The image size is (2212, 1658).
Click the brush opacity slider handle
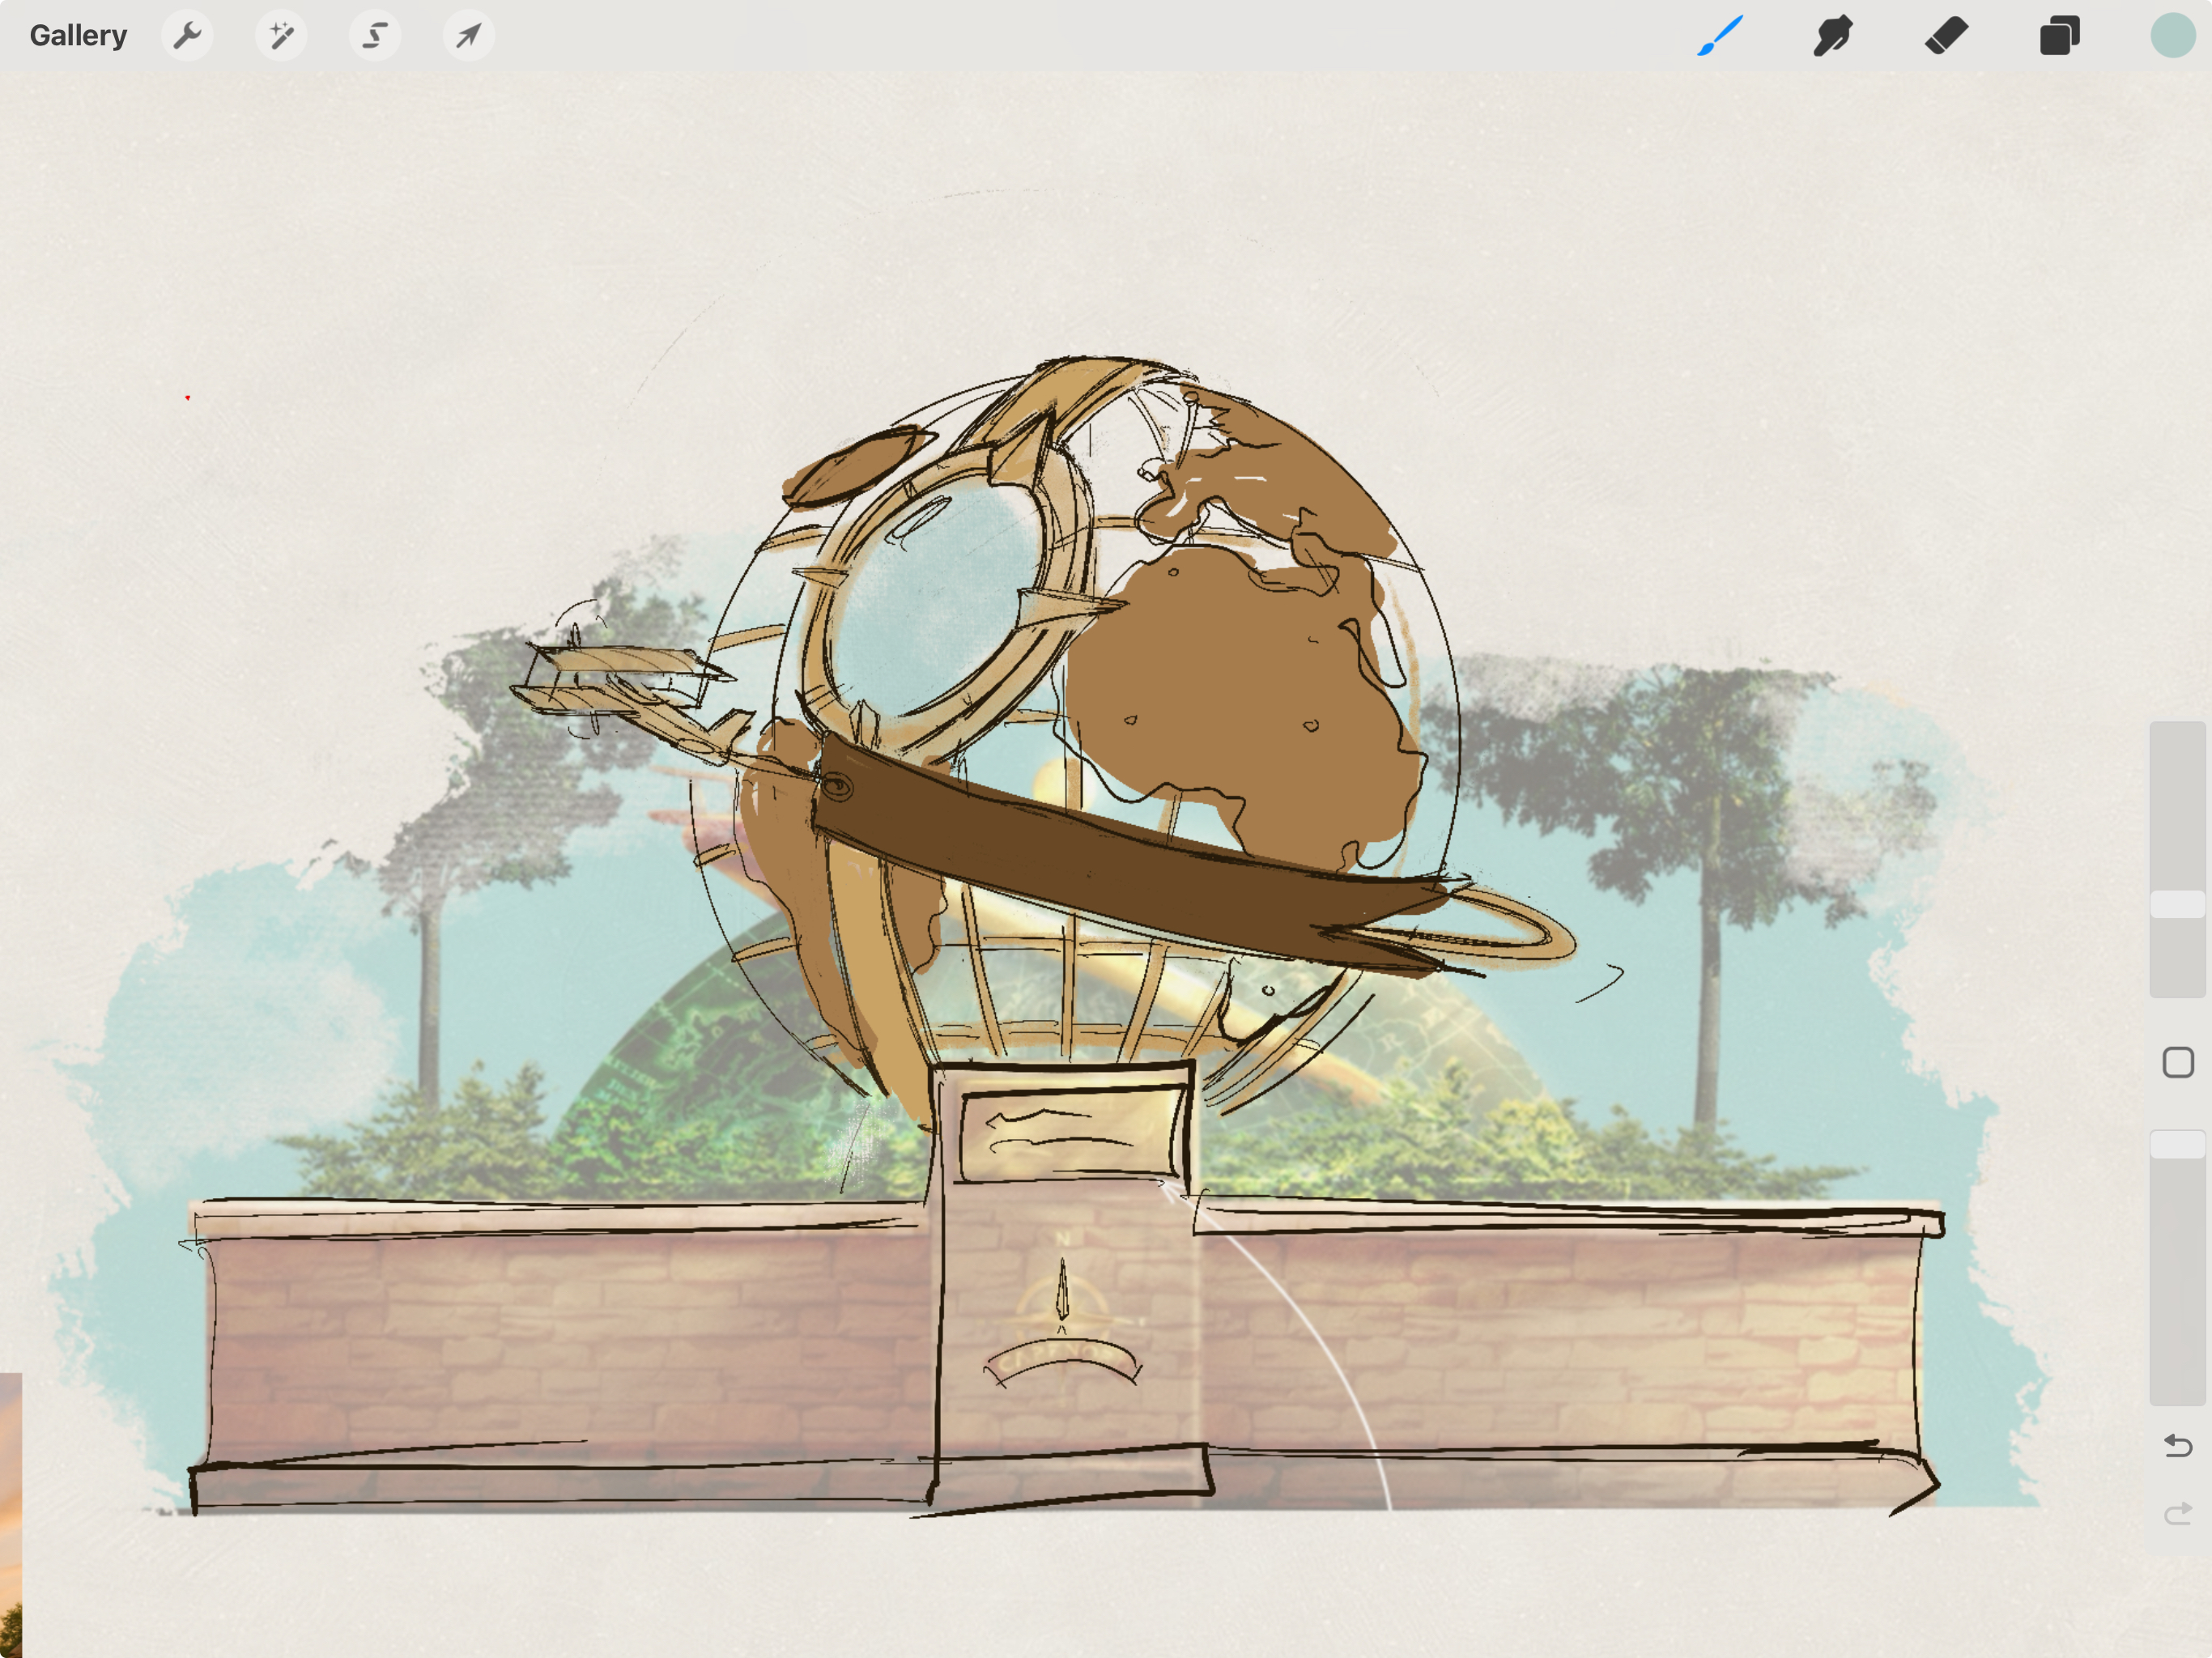point(2177,1145)
